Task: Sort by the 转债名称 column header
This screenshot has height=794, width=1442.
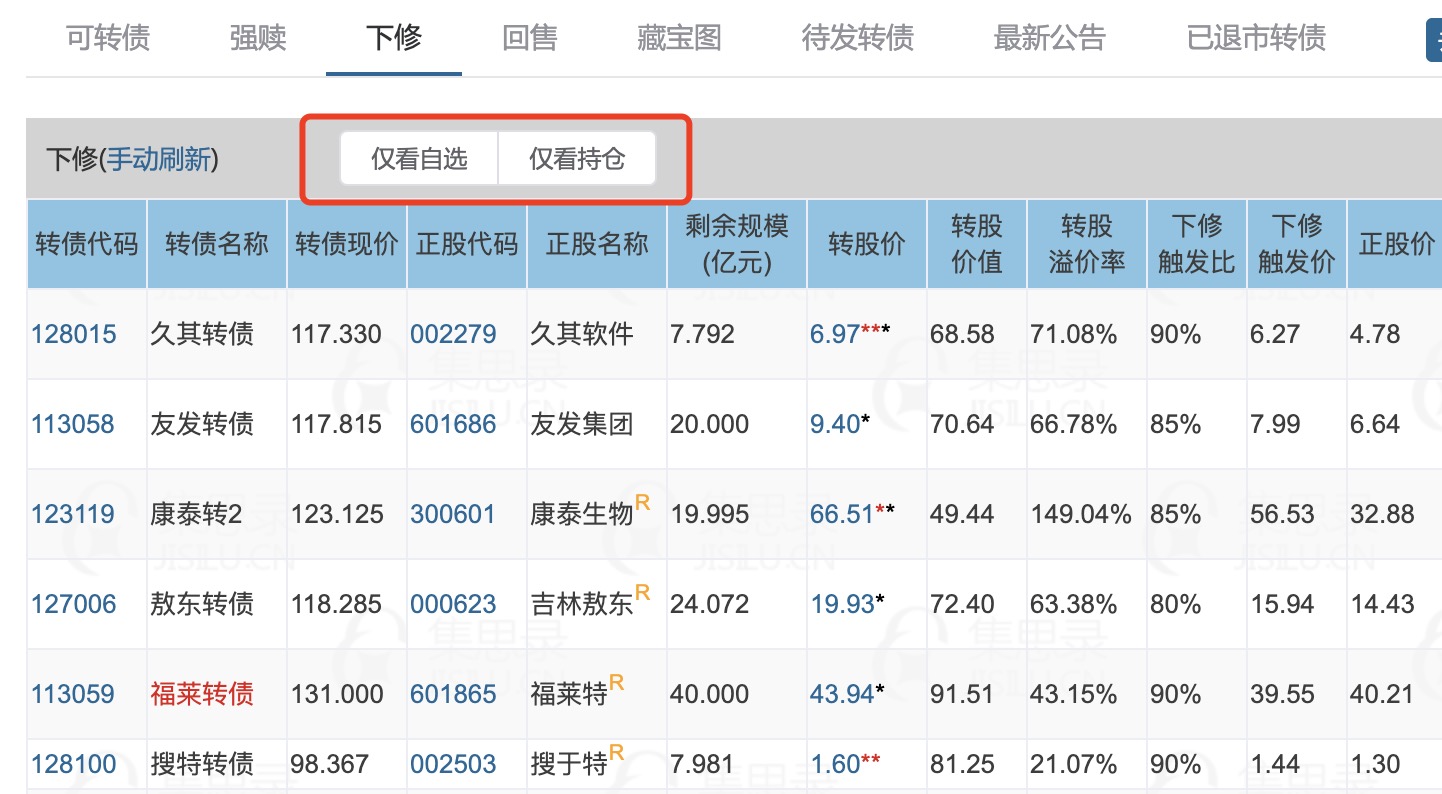Action: pos(217,244)
